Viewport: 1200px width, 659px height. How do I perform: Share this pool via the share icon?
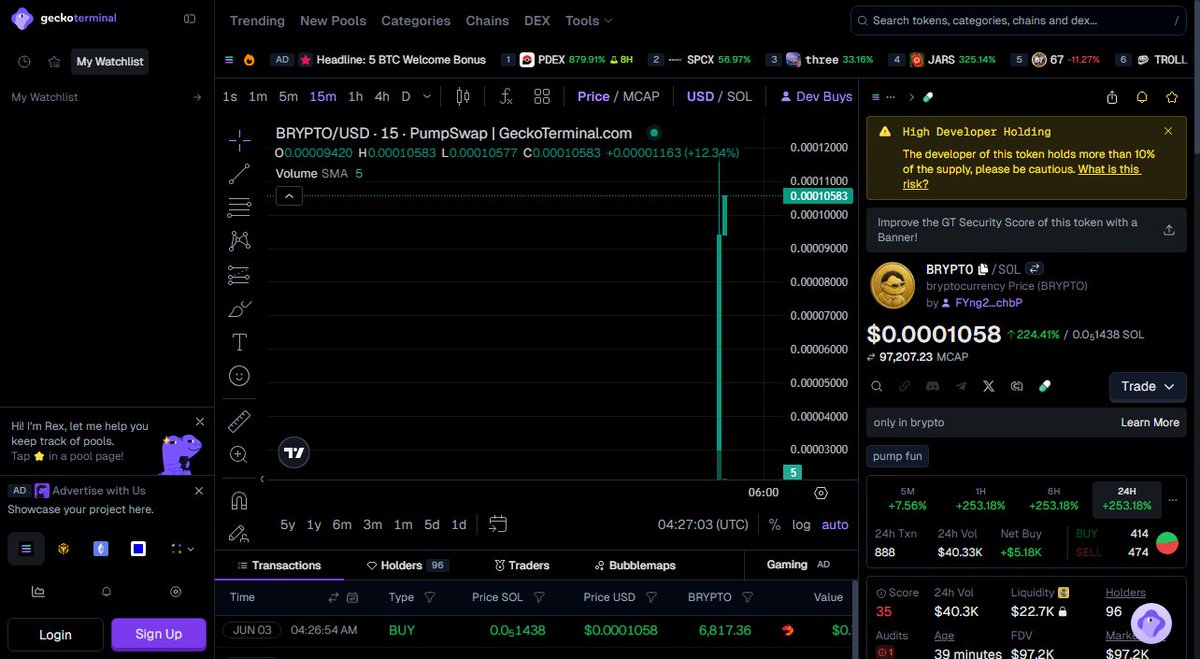[x=1112, y=97]
